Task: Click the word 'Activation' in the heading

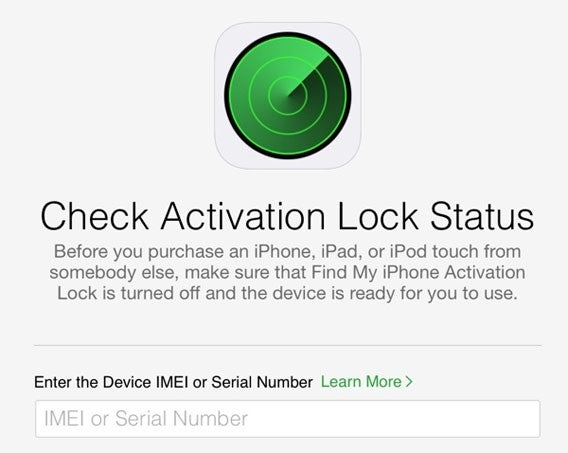Action: pyautogui.click(x=243, y=216)
